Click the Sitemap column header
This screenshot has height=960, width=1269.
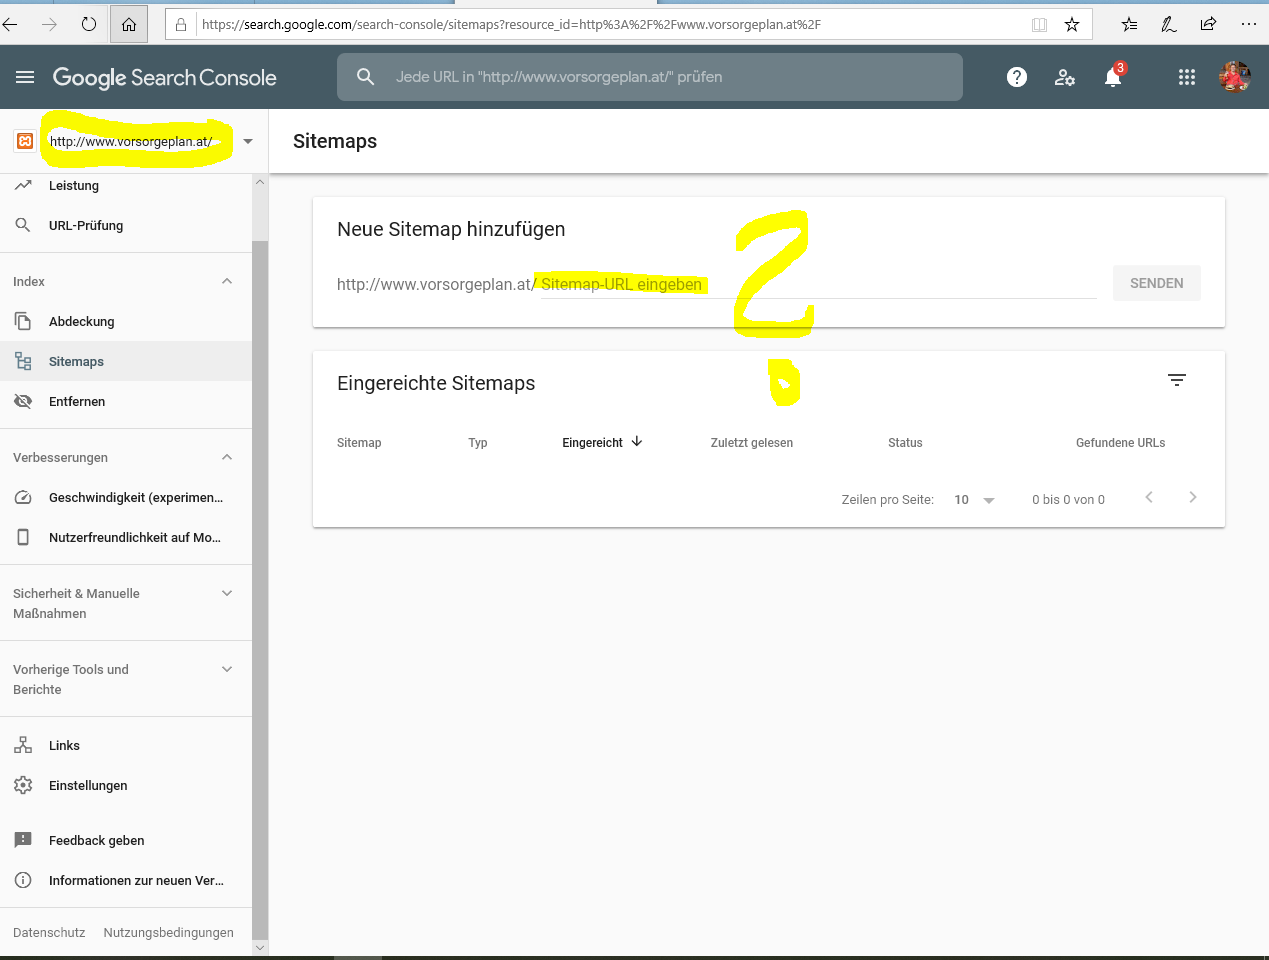coord(359,442)
